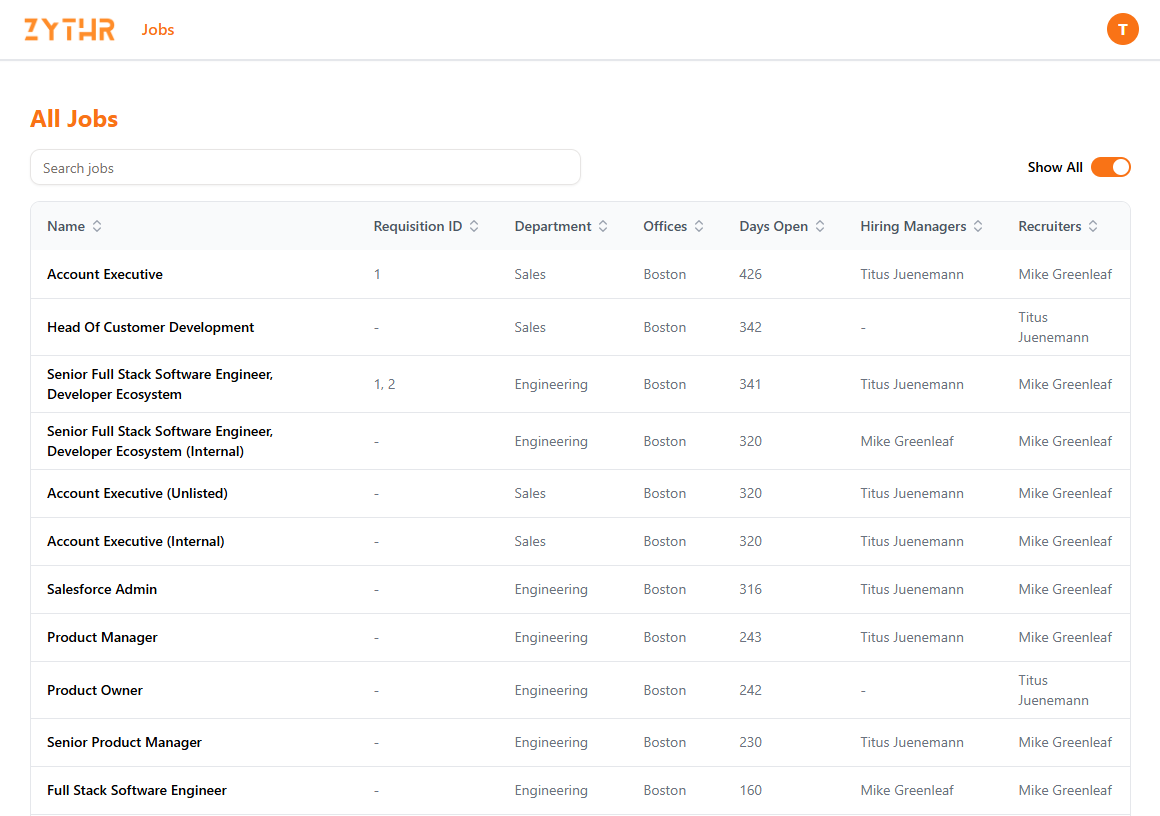Open the user avatar menu

pos(1122,30)
